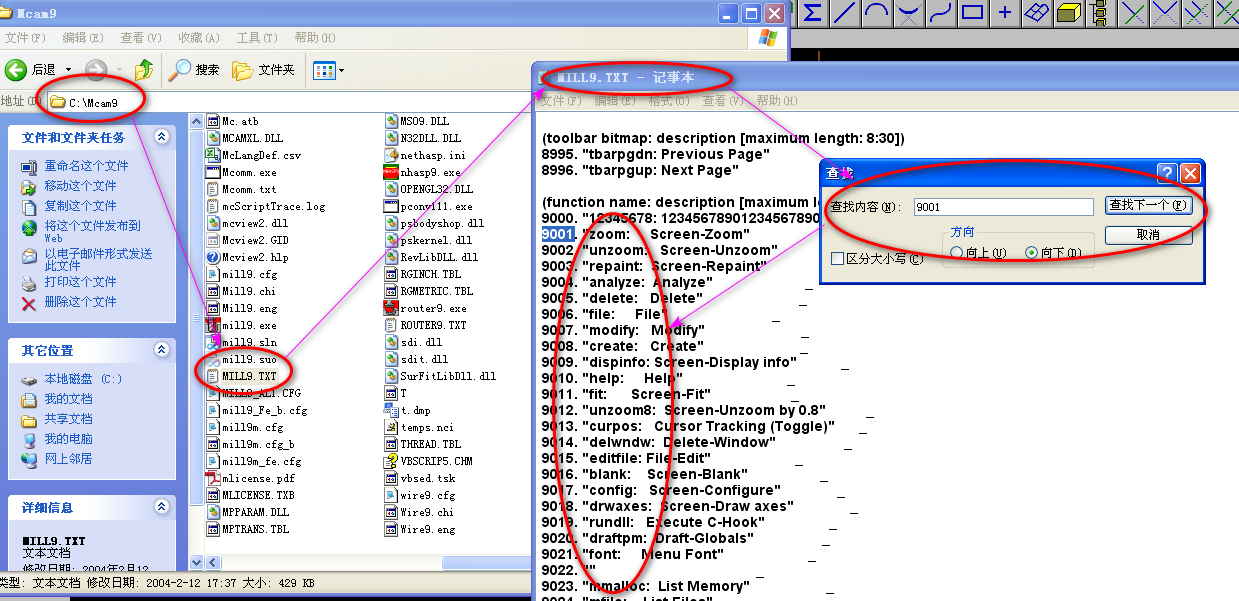The height and width of the screenshot is (601, 1239).
Task: Open Help (帮助) menu in explorer
Action: (315, 38)
